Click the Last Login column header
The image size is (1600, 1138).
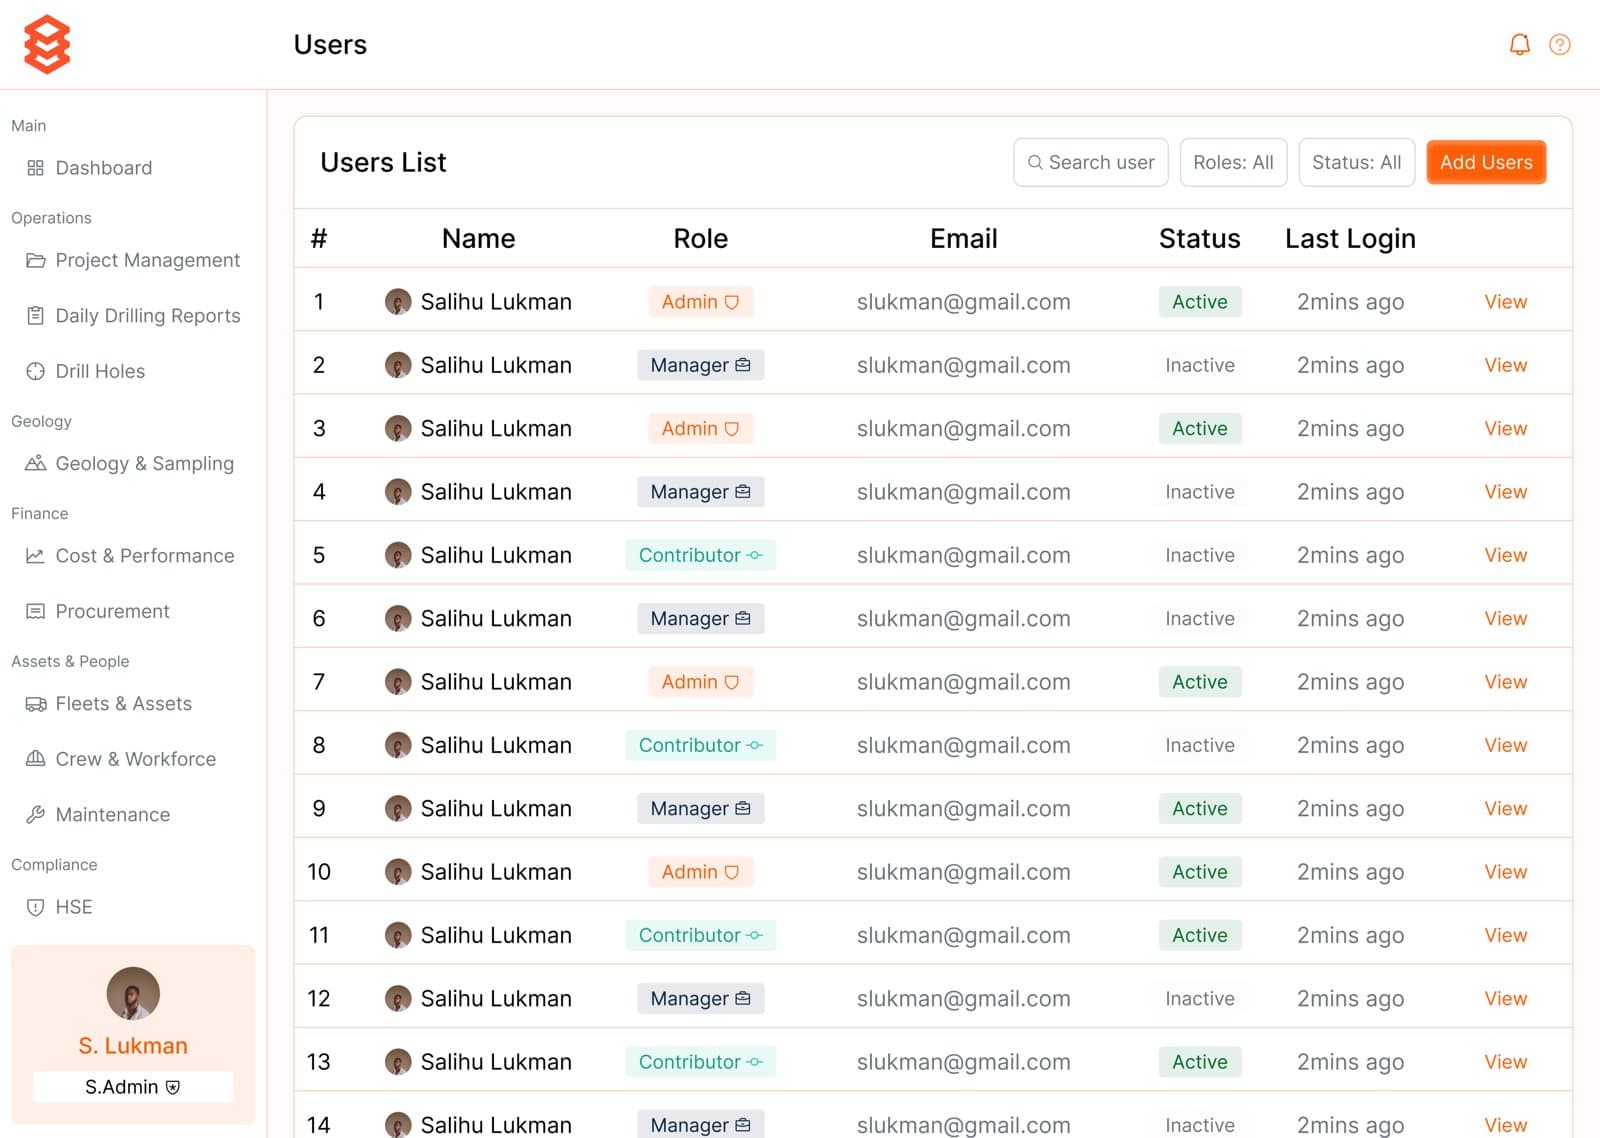pos(1350,238)
